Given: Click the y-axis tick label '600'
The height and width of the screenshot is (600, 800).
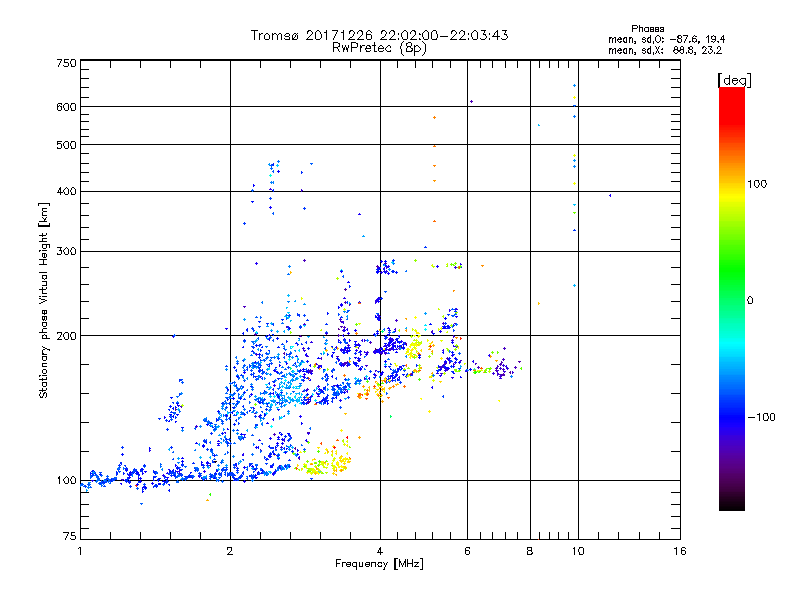Looking at the screenshot, I should pyautogui.click(x=66, y=107).
